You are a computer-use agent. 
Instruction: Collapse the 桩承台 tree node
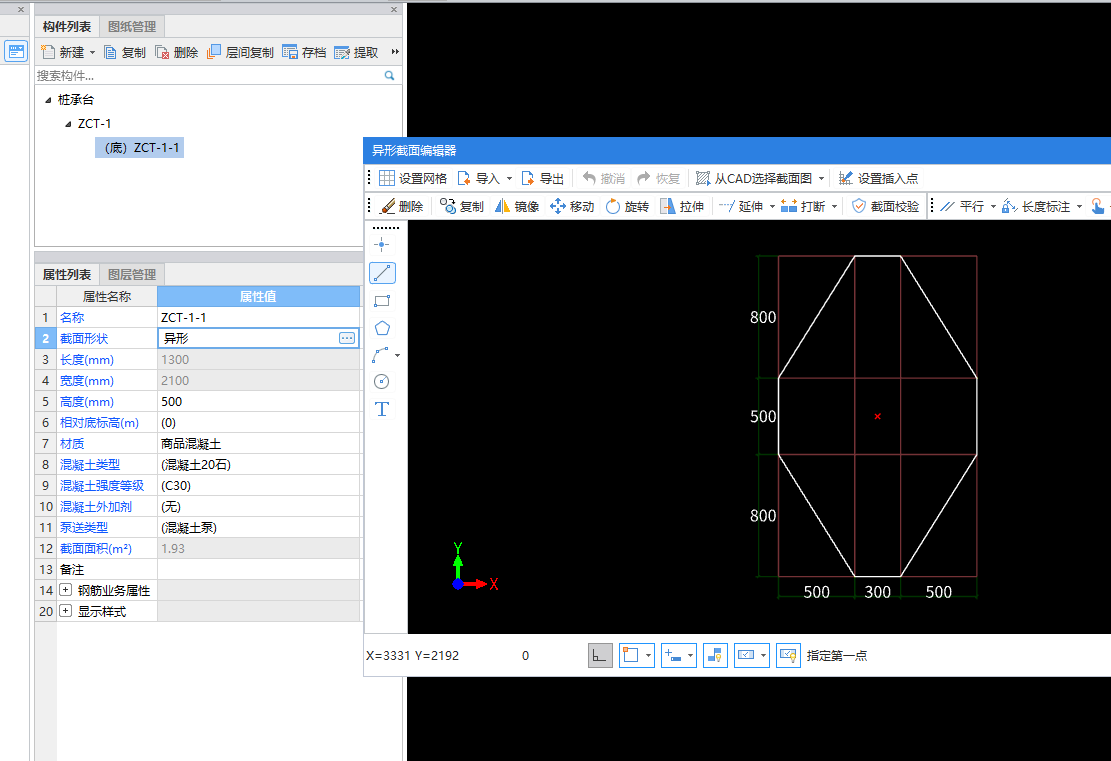(x=48, y=100)
